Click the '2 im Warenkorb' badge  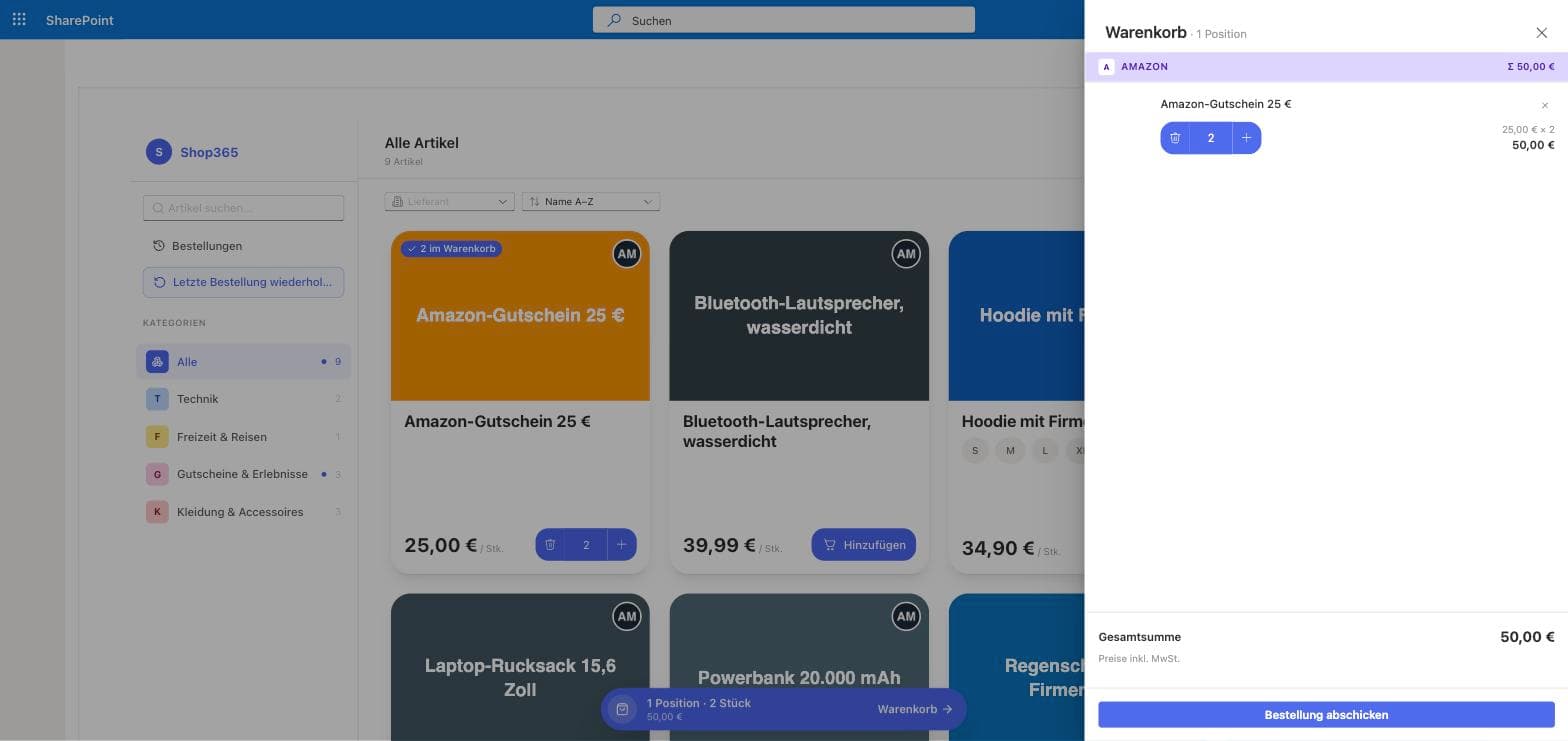click(x=452, y=249)
